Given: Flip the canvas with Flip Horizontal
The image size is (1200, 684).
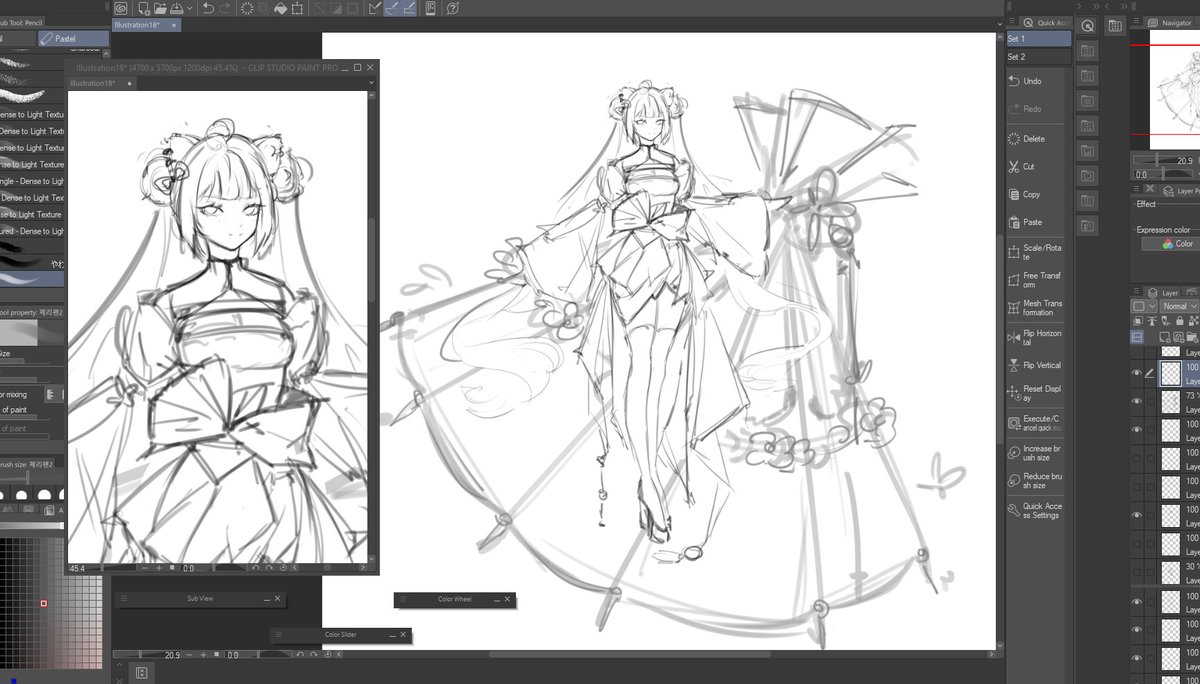Looking at the screenshot, I should pos(1036,337).
